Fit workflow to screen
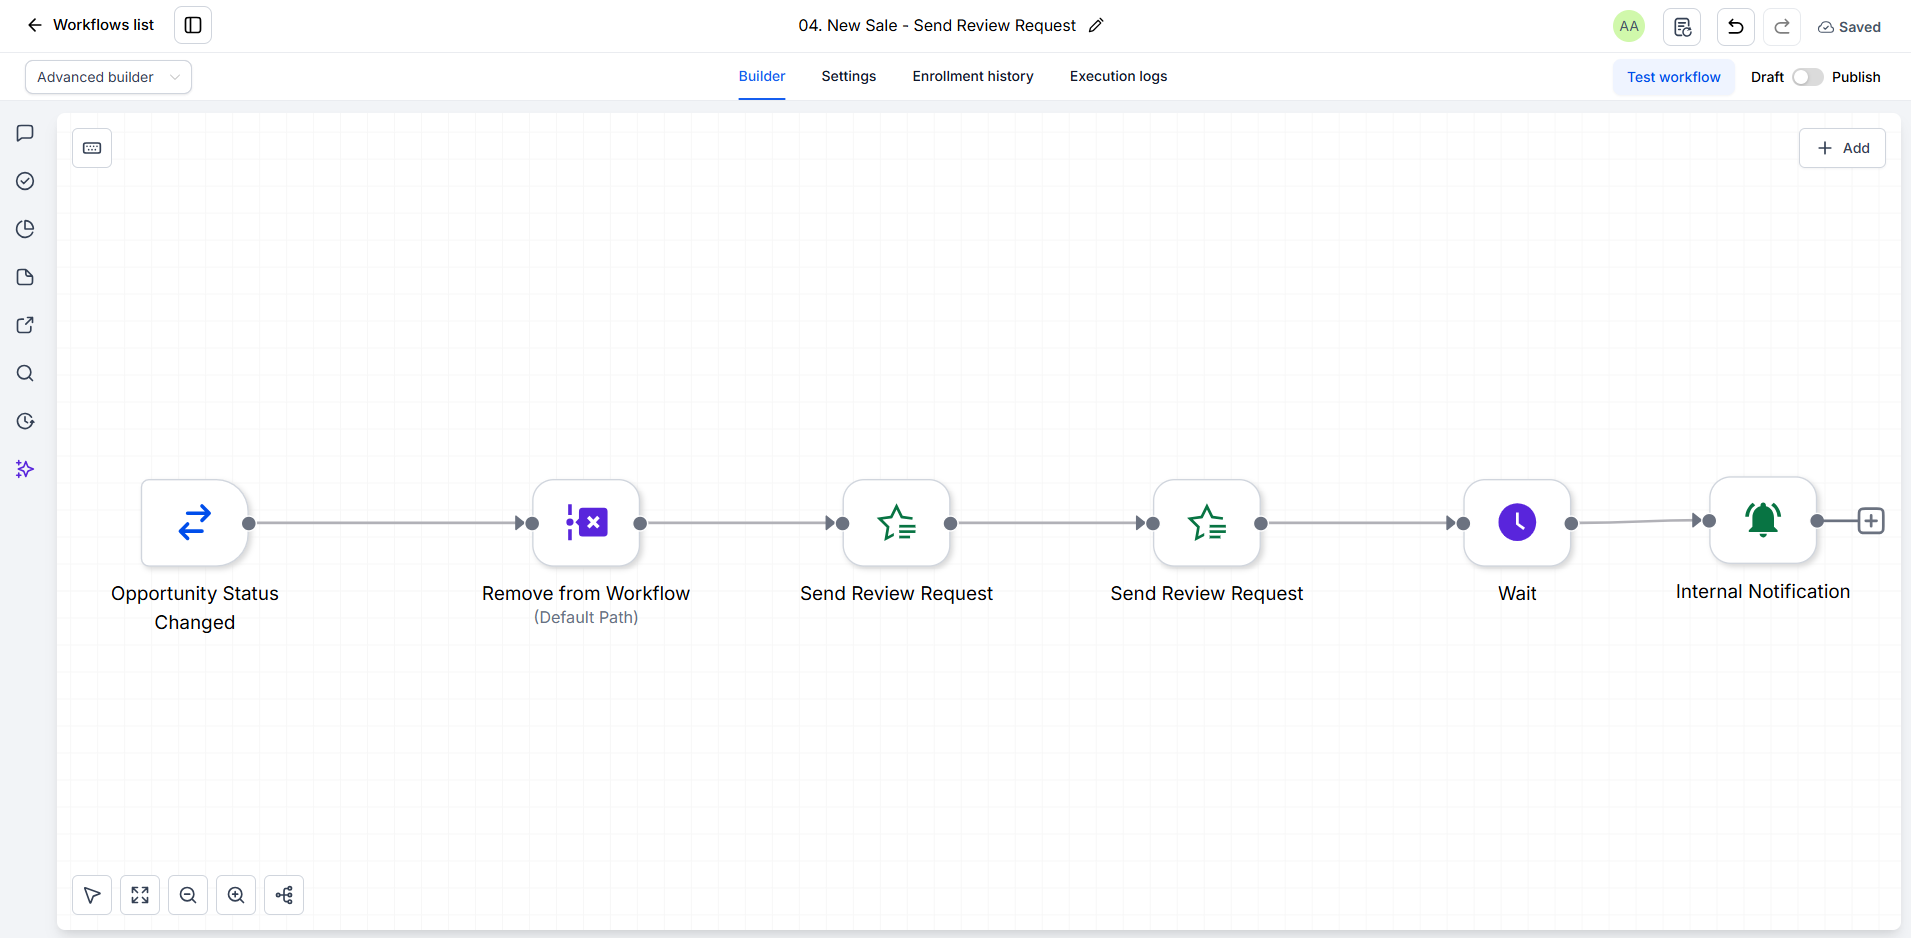The width and height of the screenshot is (1911, 938). 140,895
